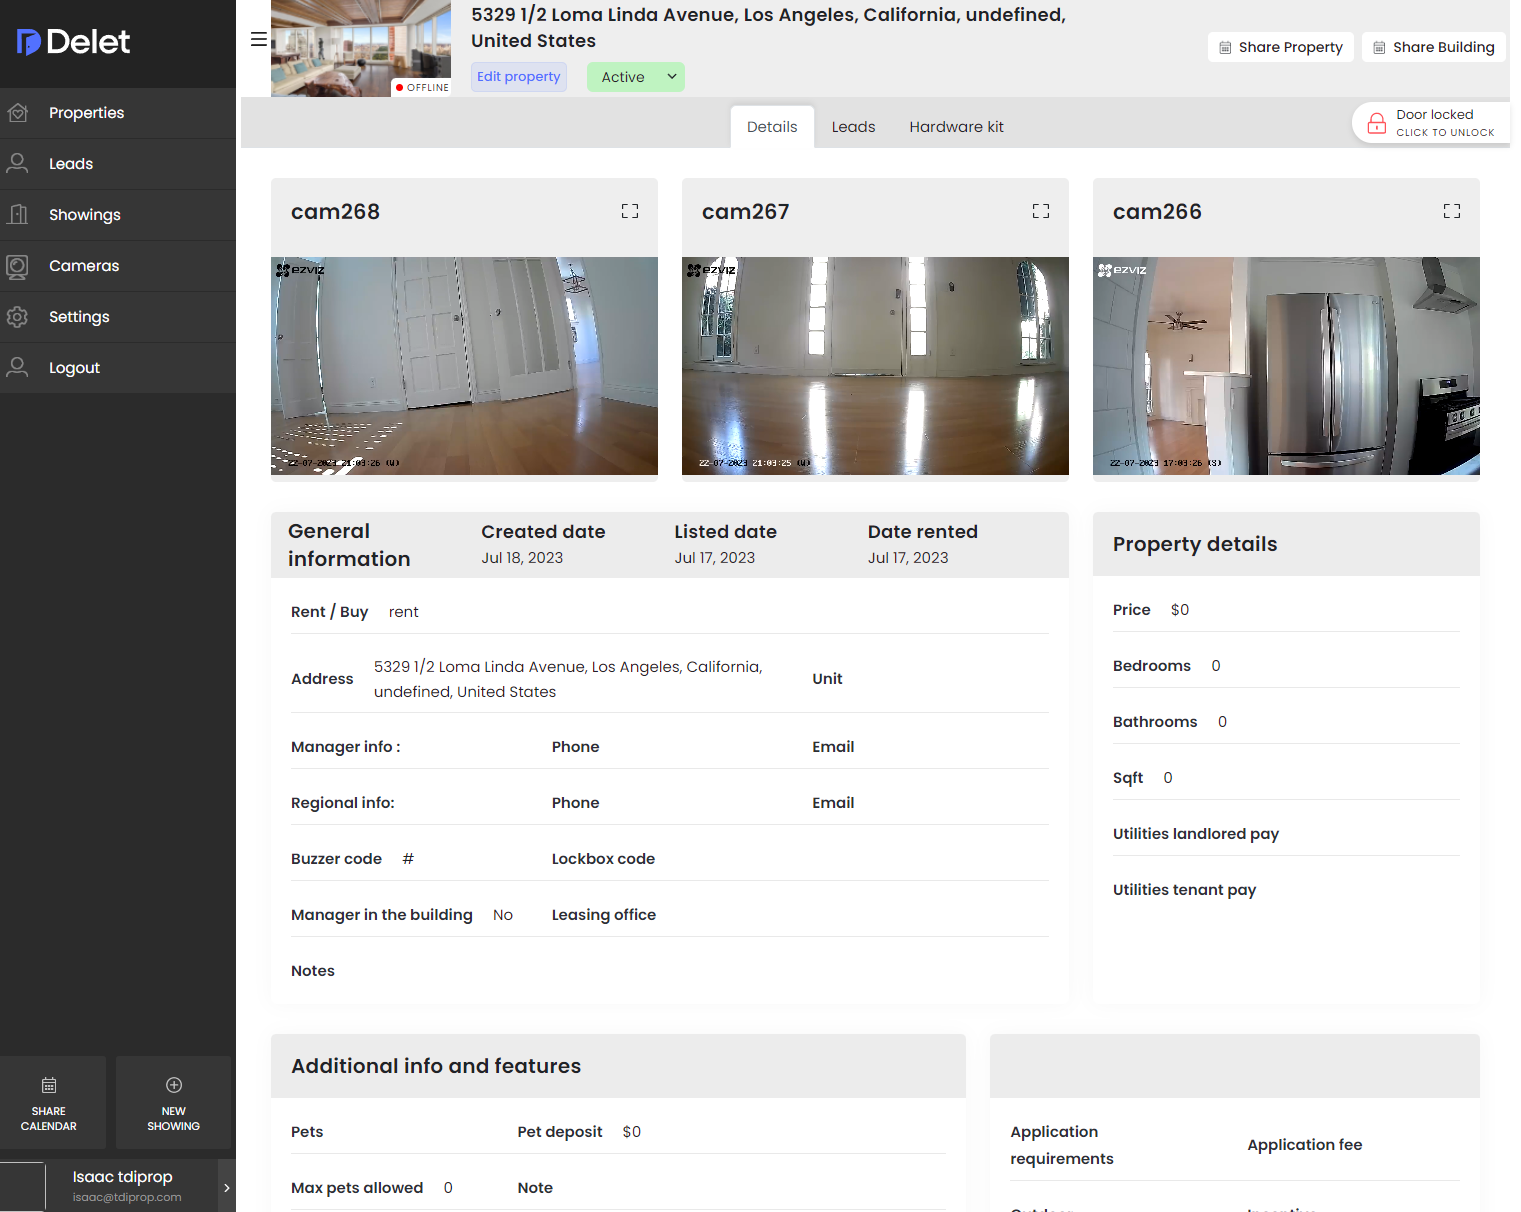Create a New Showing
Image resolution: width=1521 pixels, height=1212 pixels.
point(174,1103)
